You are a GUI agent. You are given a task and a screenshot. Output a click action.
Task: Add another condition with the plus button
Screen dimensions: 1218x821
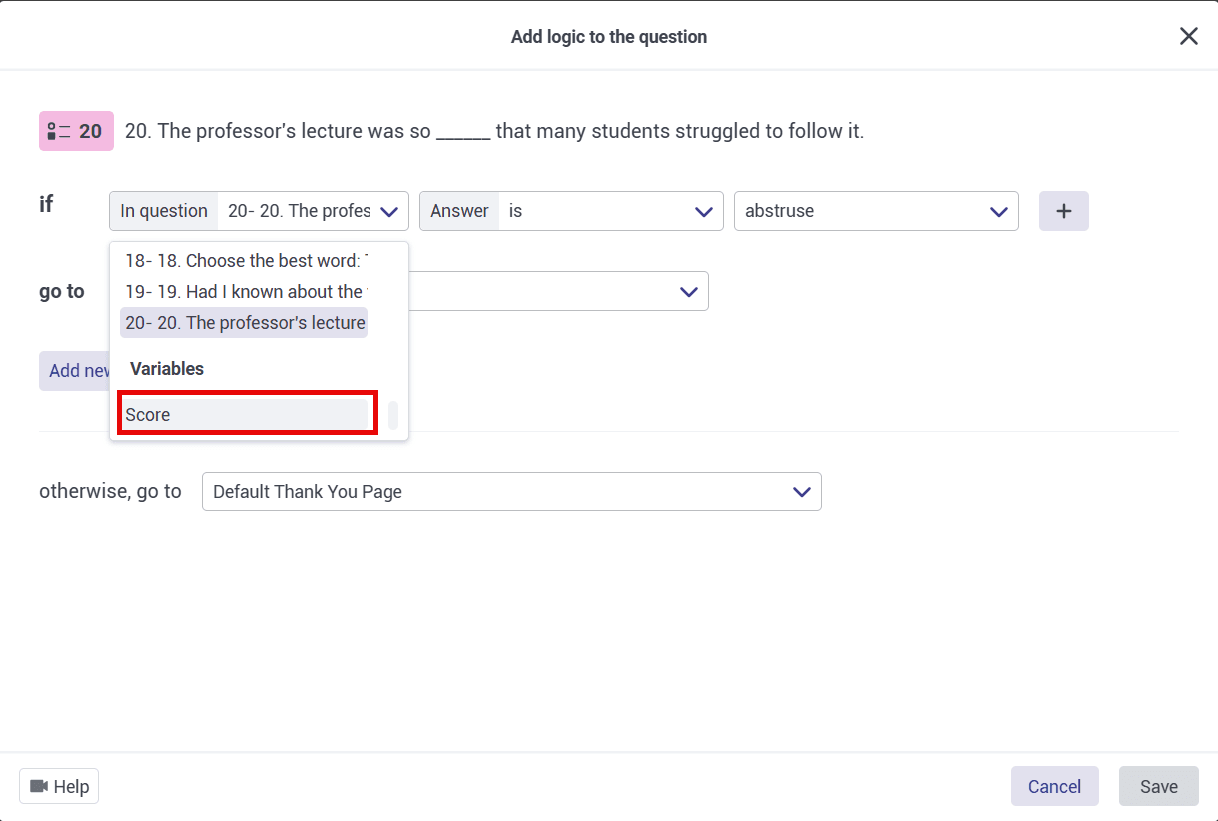pos(1064,211)
